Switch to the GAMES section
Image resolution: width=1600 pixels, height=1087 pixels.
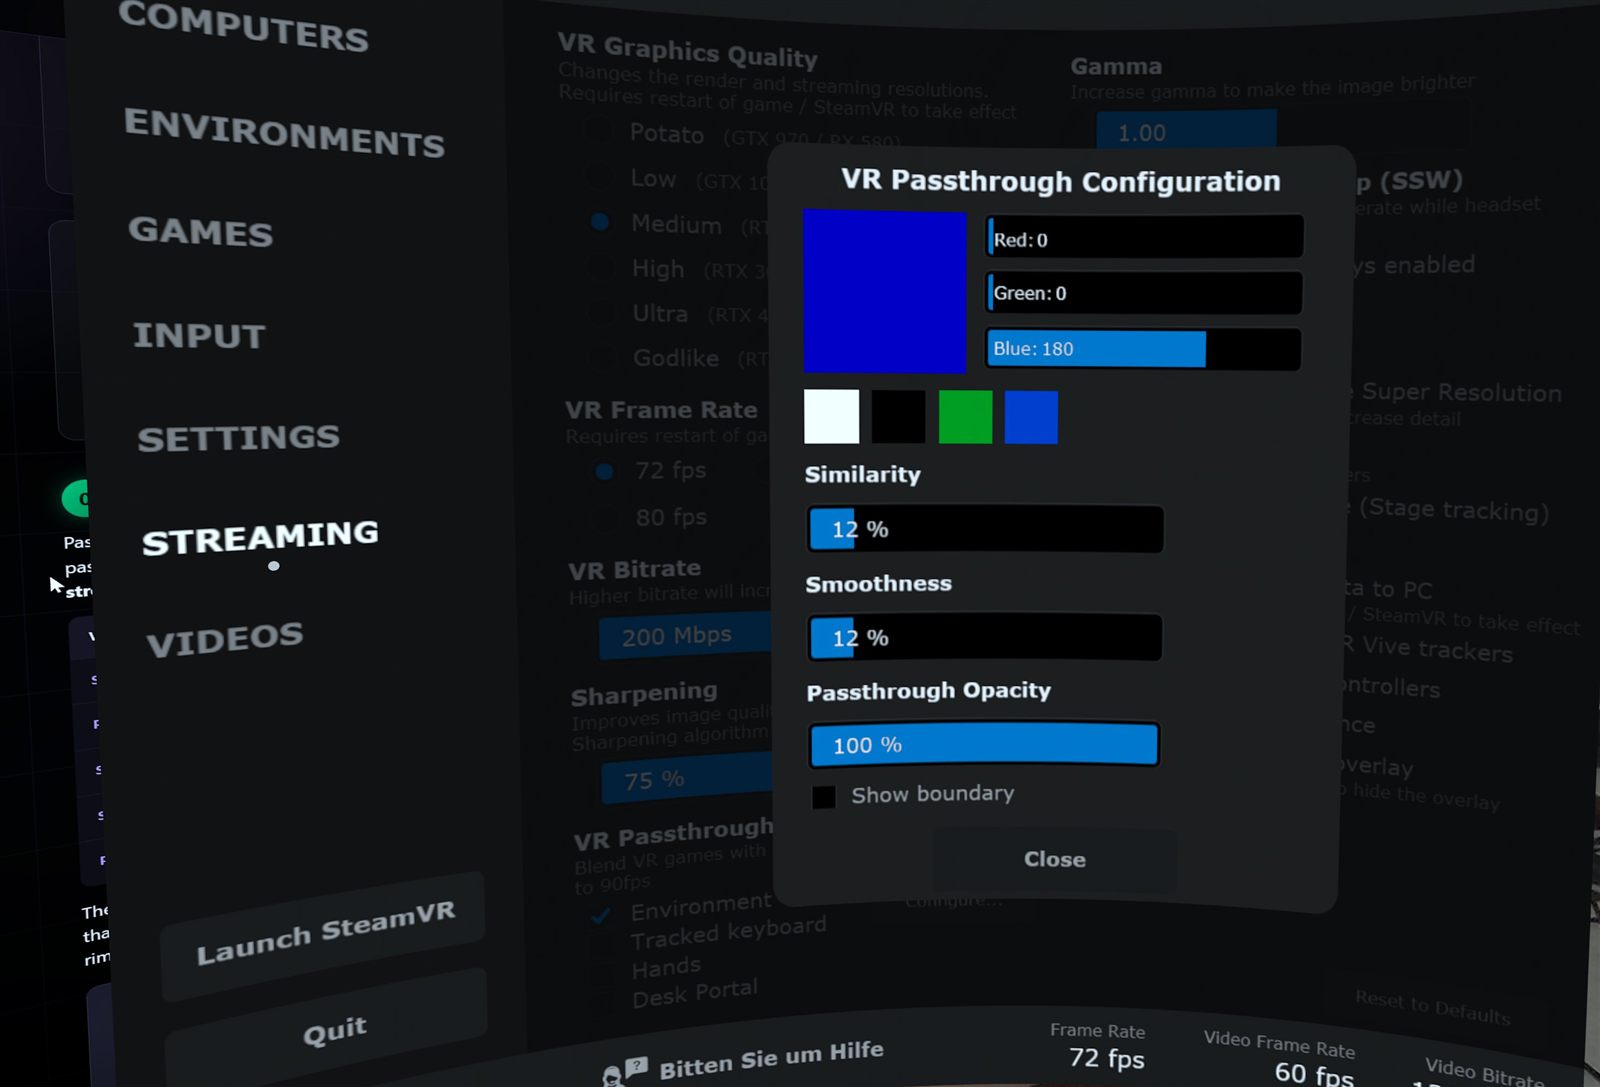pyautogui.click(x=200, y=231)
